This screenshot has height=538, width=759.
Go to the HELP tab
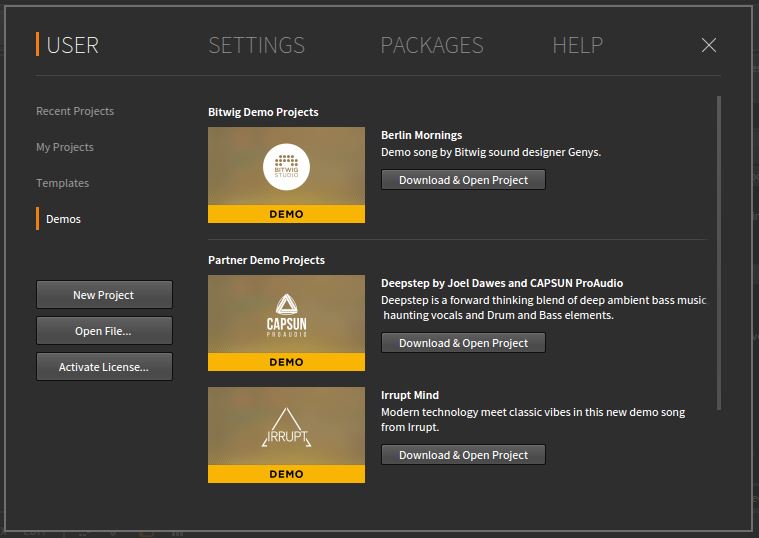pyautogui.click(x=577, y=46)
